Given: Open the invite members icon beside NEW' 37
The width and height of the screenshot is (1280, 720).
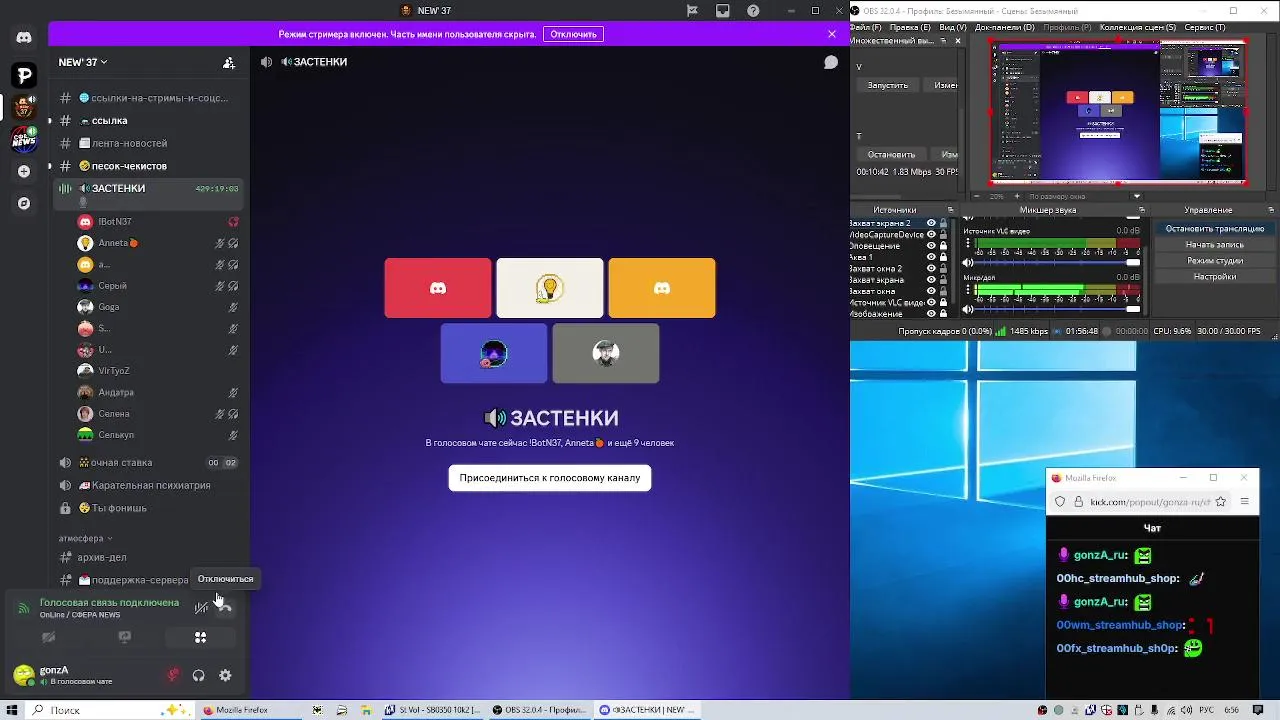Looking at the screenshot, I should tap(229, 62).
